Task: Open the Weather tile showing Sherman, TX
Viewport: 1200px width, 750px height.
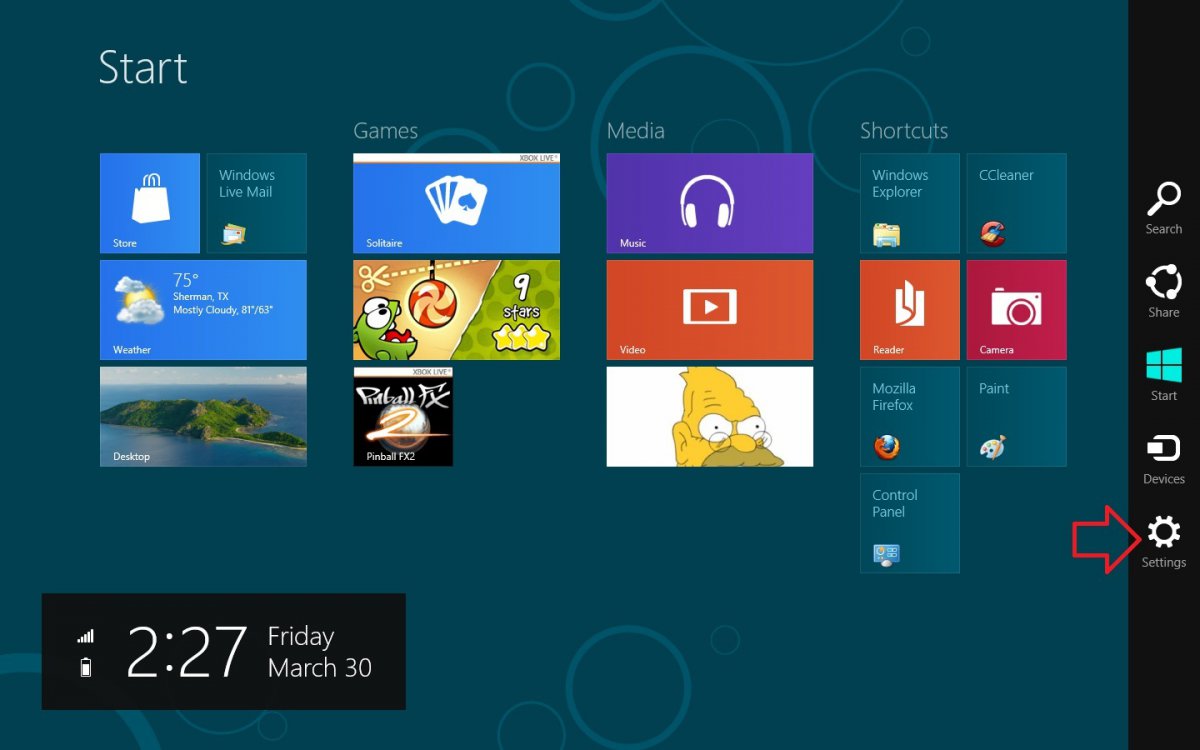Action: tap(203, 310)
